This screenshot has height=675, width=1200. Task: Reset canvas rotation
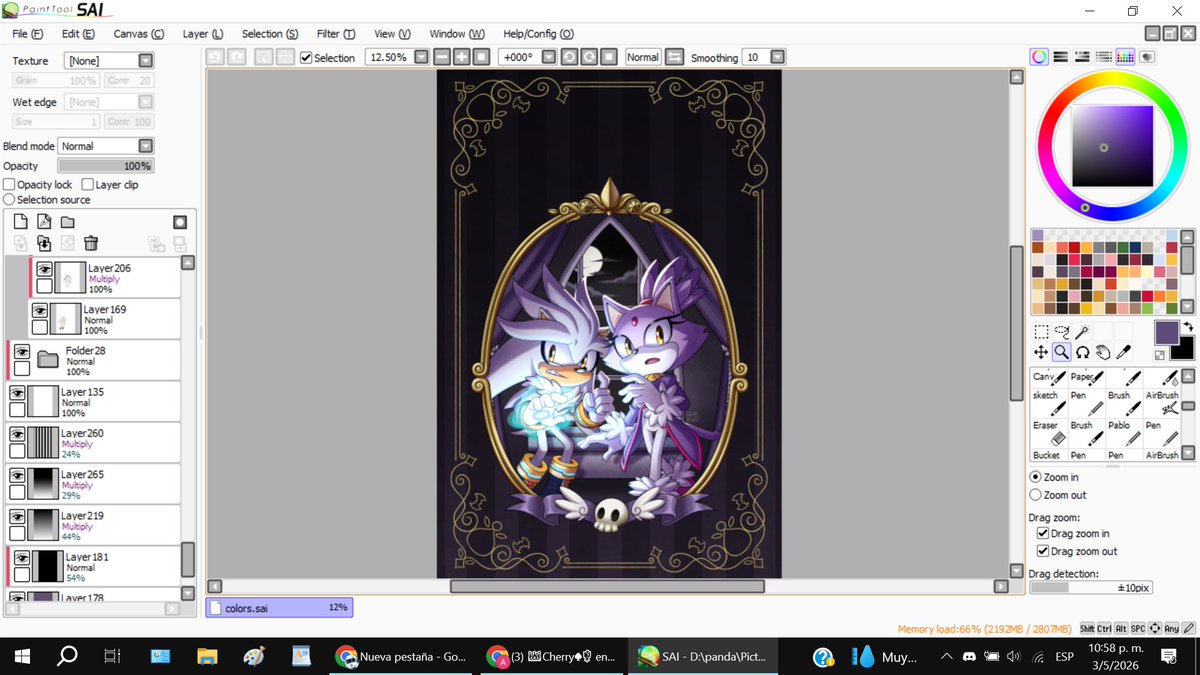coord(608,57)
